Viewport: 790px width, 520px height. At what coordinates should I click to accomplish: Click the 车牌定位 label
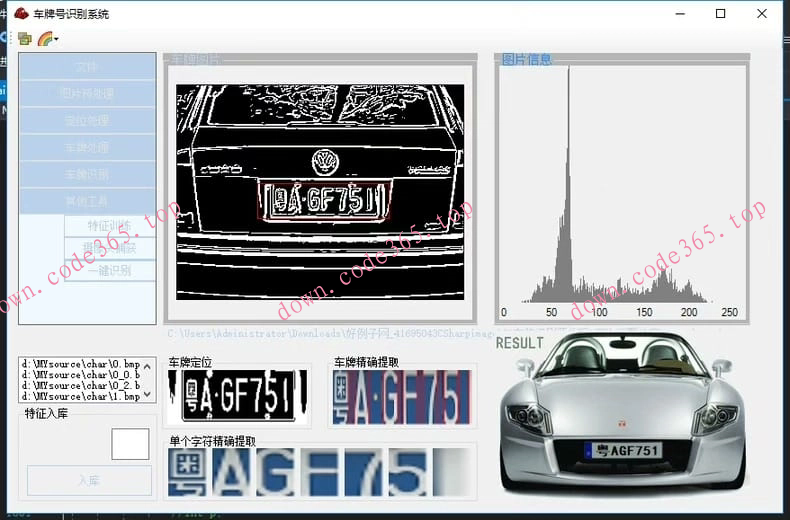pyautogui.click(x=190, y=362)
